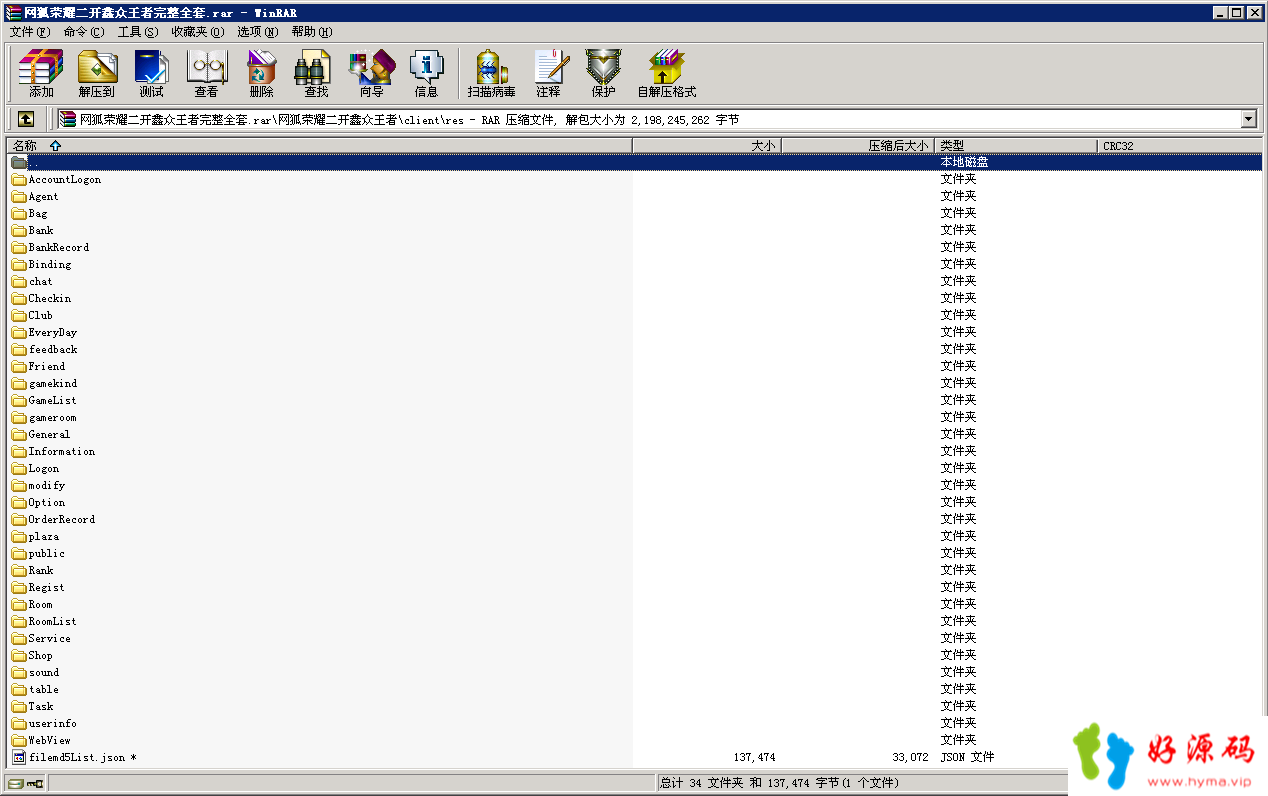Sort by the Type (类型) column header
The image size is (1268, 796).
(x=1016, y=146)
